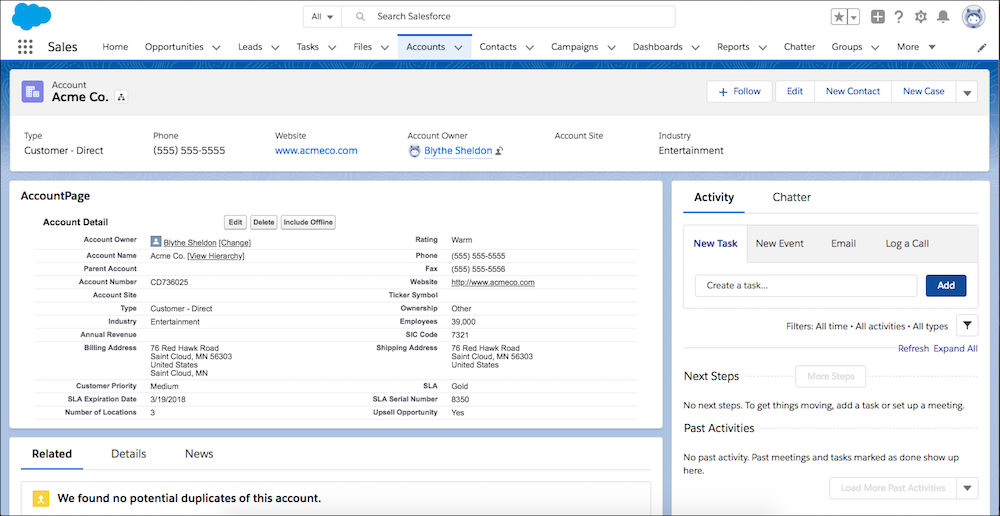Switch to the Details tab
1000x516 pixels.
pos(129,453)
